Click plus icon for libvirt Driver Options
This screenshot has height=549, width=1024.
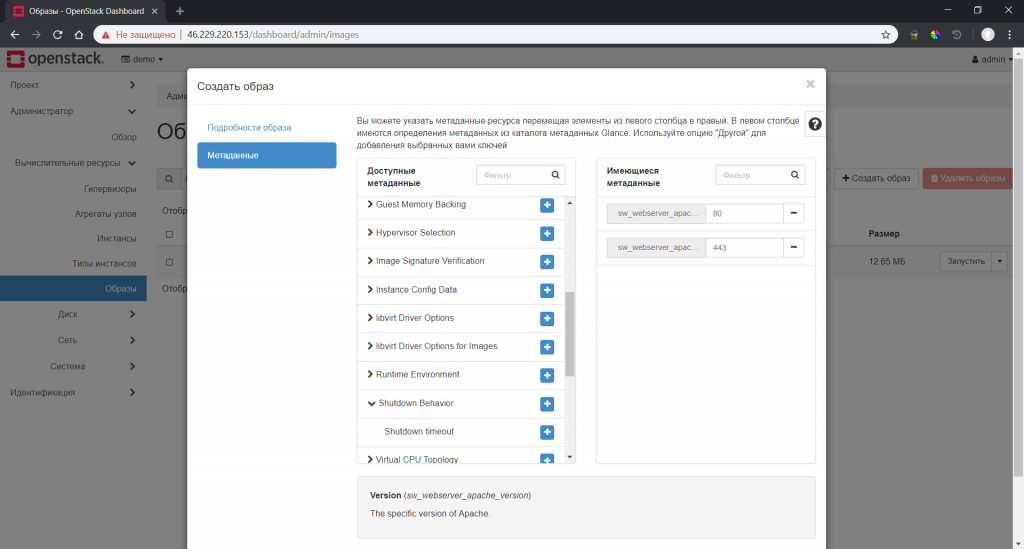coord(547,319)
